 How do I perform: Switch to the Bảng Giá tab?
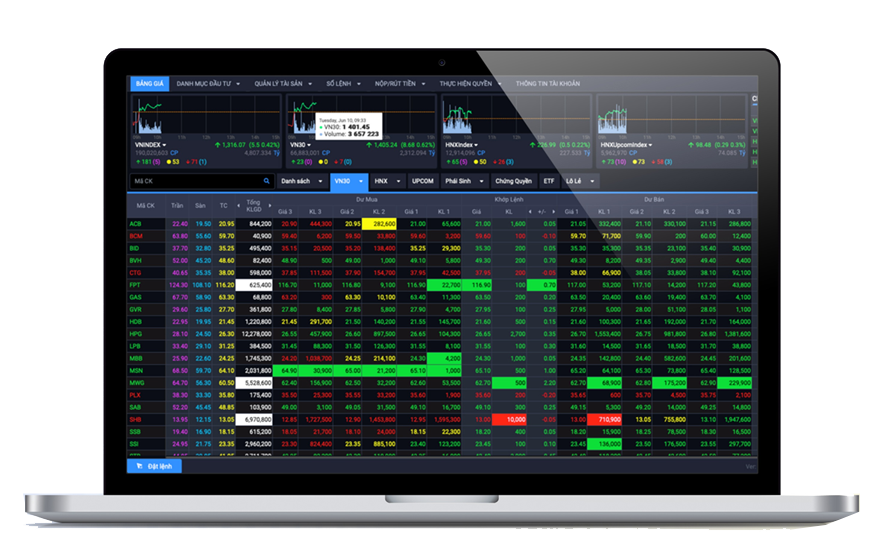pyautogui.click(x=149, y=84)
